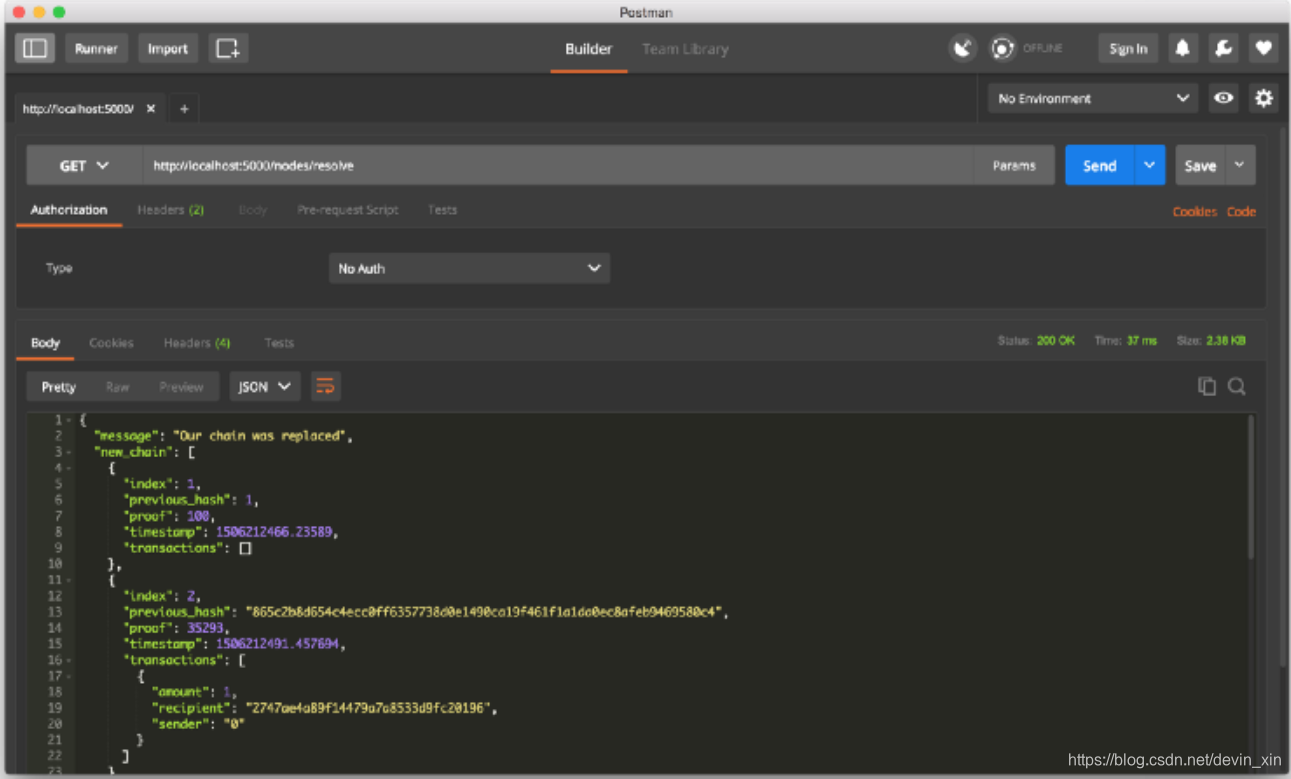This screenshot has width=1291, height=779.
Task: Click the Time 37 ms text
Action: (x=1125, y=341)
